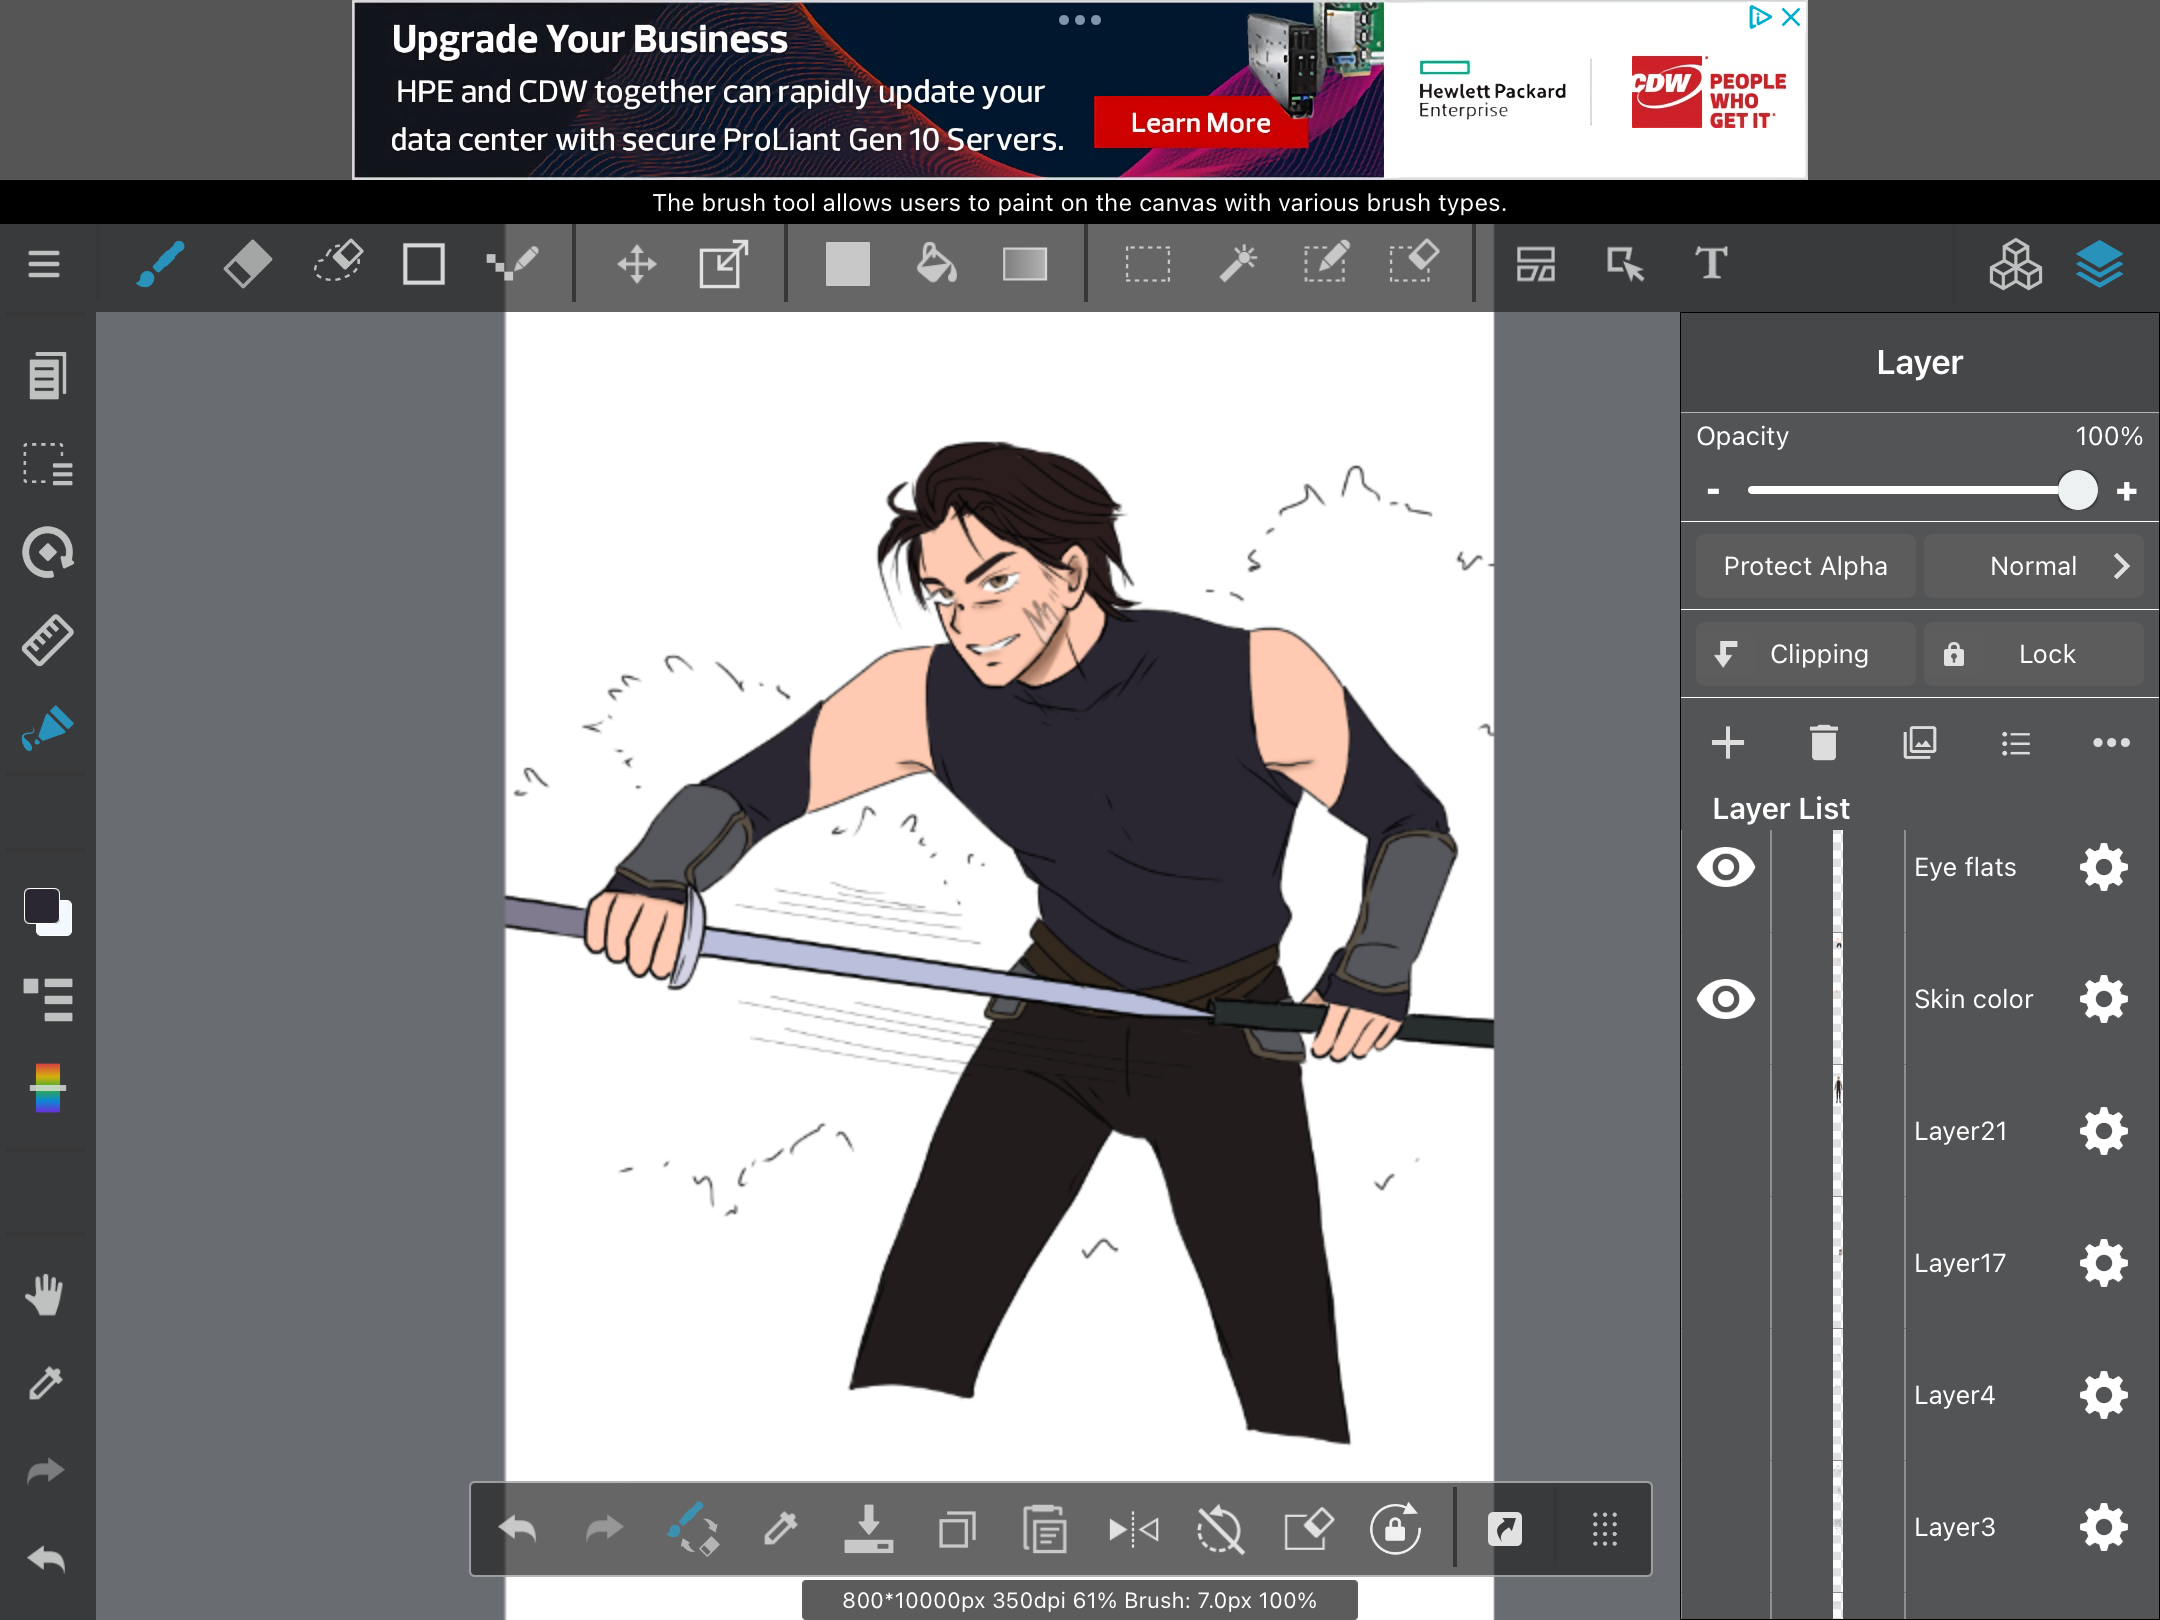Screen dimensions: 2160x1620
Task: Hide the Skin color layer
Action: (x=1725, y=999)
